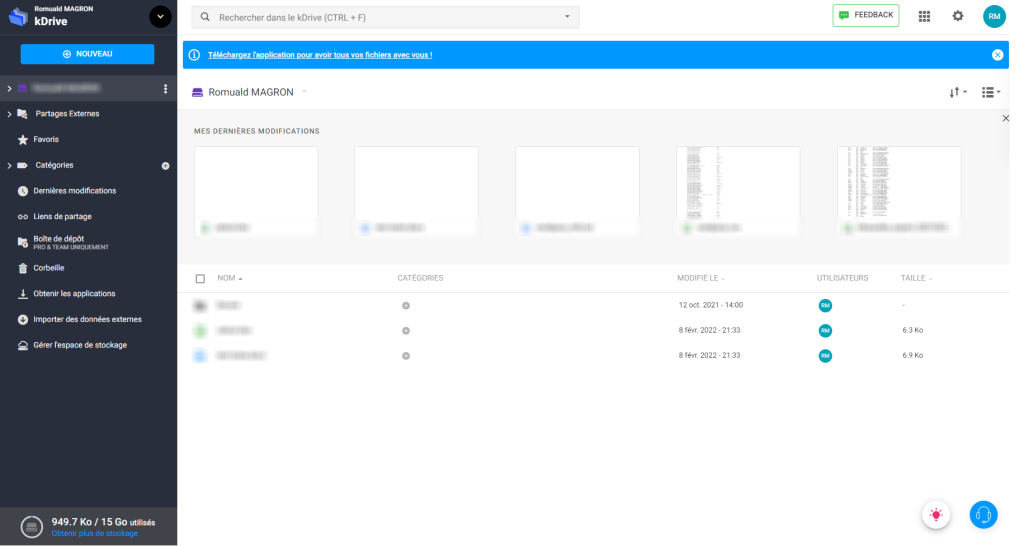Click the Boîte de dépôt folder icon
1024x546 pixels.
point(23,242)
